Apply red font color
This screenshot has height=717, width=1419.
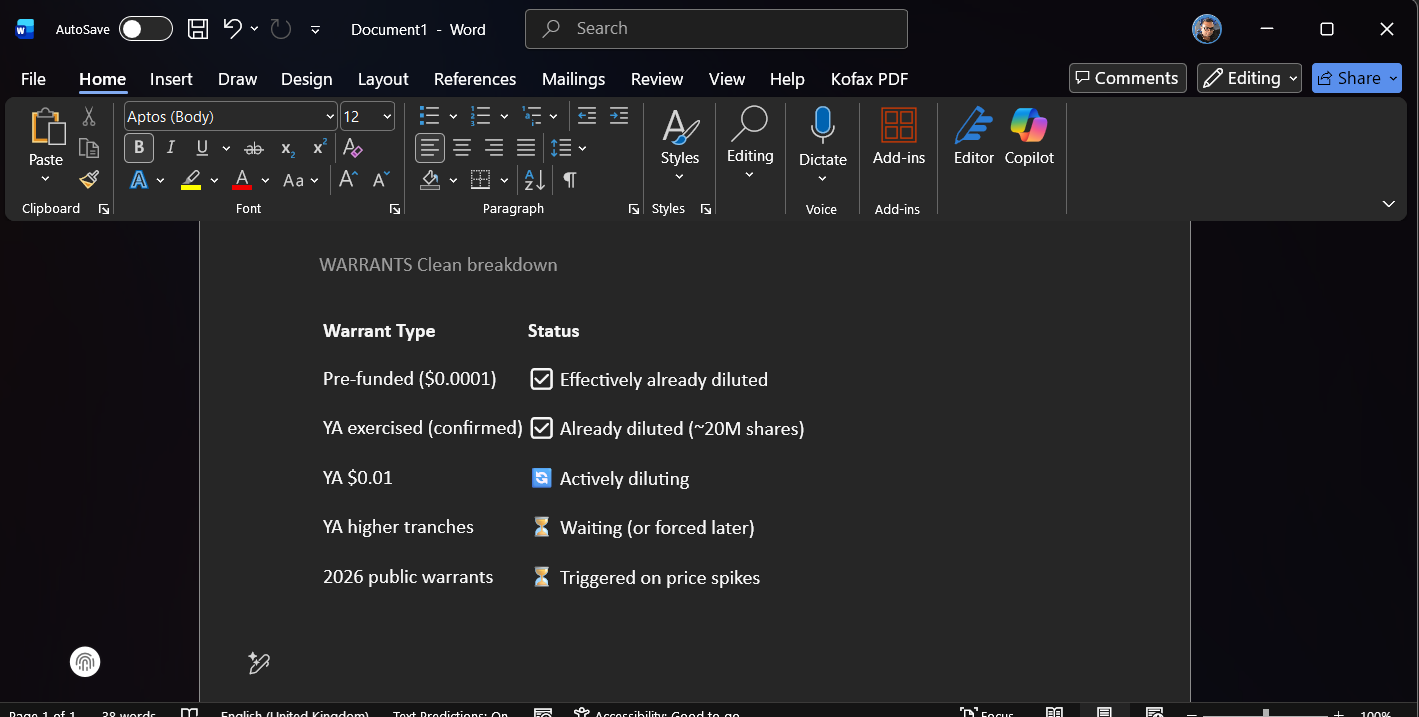coord(241,180)
